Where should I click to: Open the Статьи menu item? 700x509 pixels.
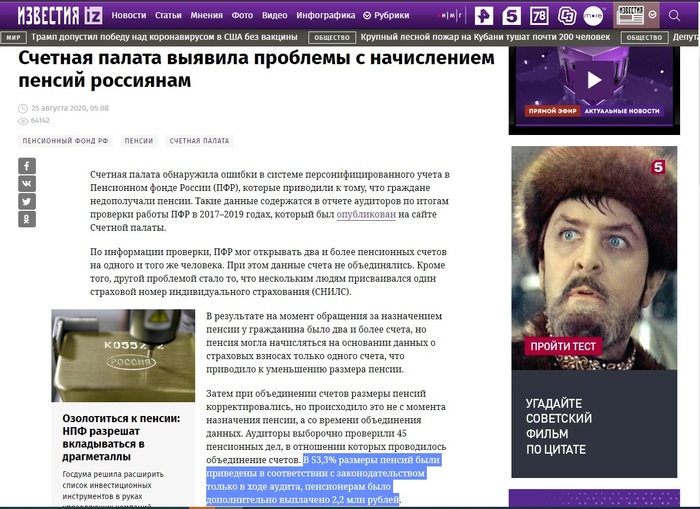point(168,16)
